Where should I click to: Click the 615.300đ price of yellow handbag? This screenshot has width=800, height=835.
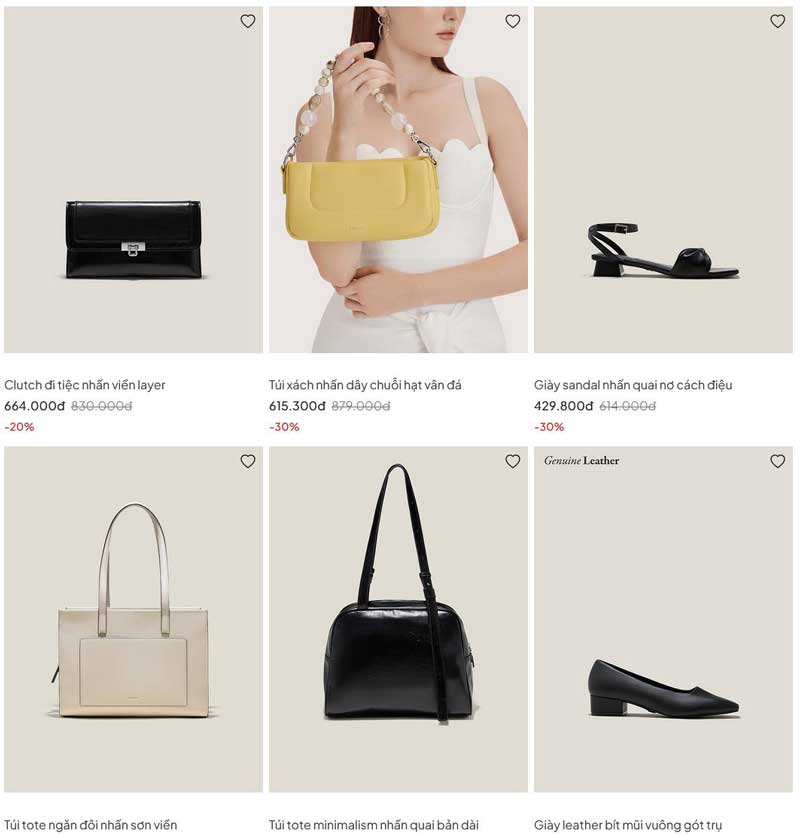click(x=297, y=406)
